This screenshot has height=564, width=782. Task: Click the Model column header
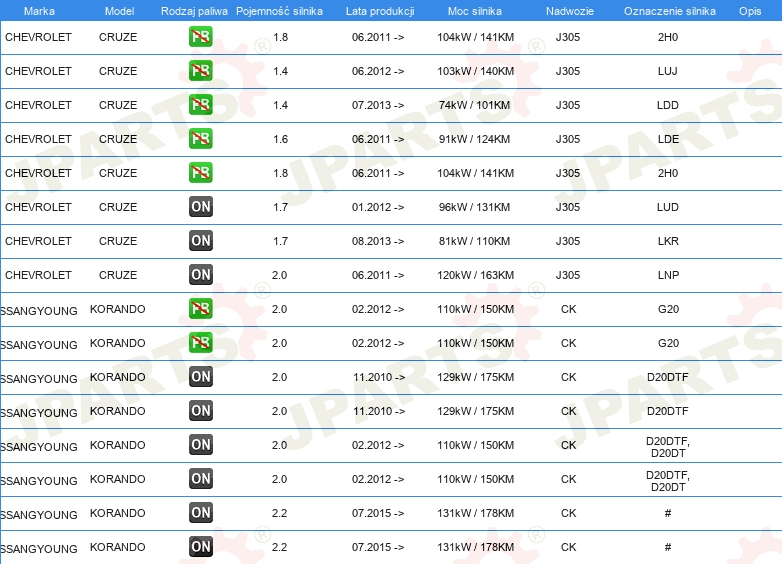point(118,10)
